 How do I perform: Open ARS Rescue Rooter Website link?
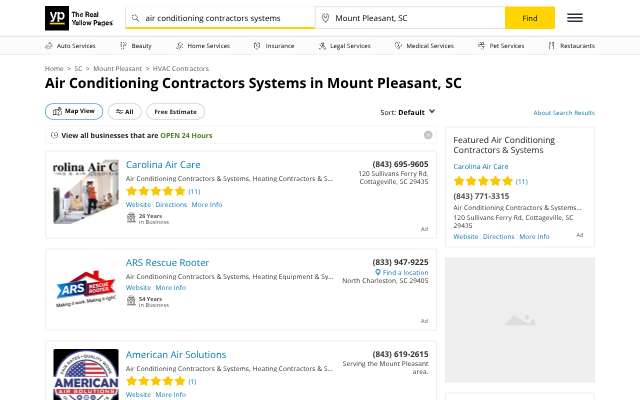(x=138, y=288)
